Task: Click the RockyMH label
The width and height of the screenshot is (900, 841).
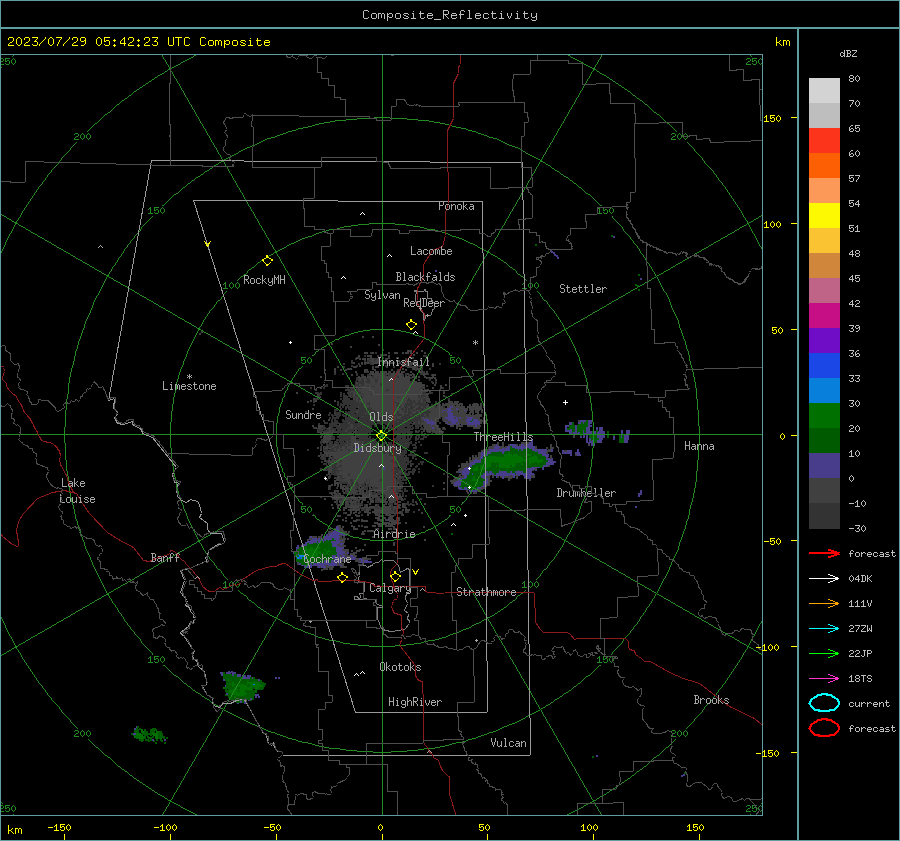Action: [x=264, y=280]
